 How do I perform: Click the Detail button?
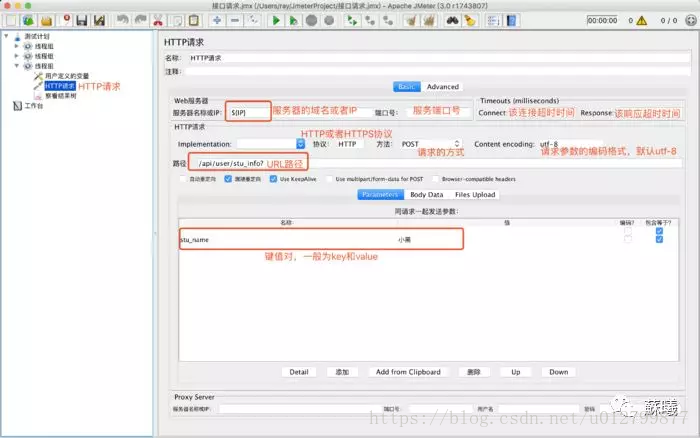299,372
